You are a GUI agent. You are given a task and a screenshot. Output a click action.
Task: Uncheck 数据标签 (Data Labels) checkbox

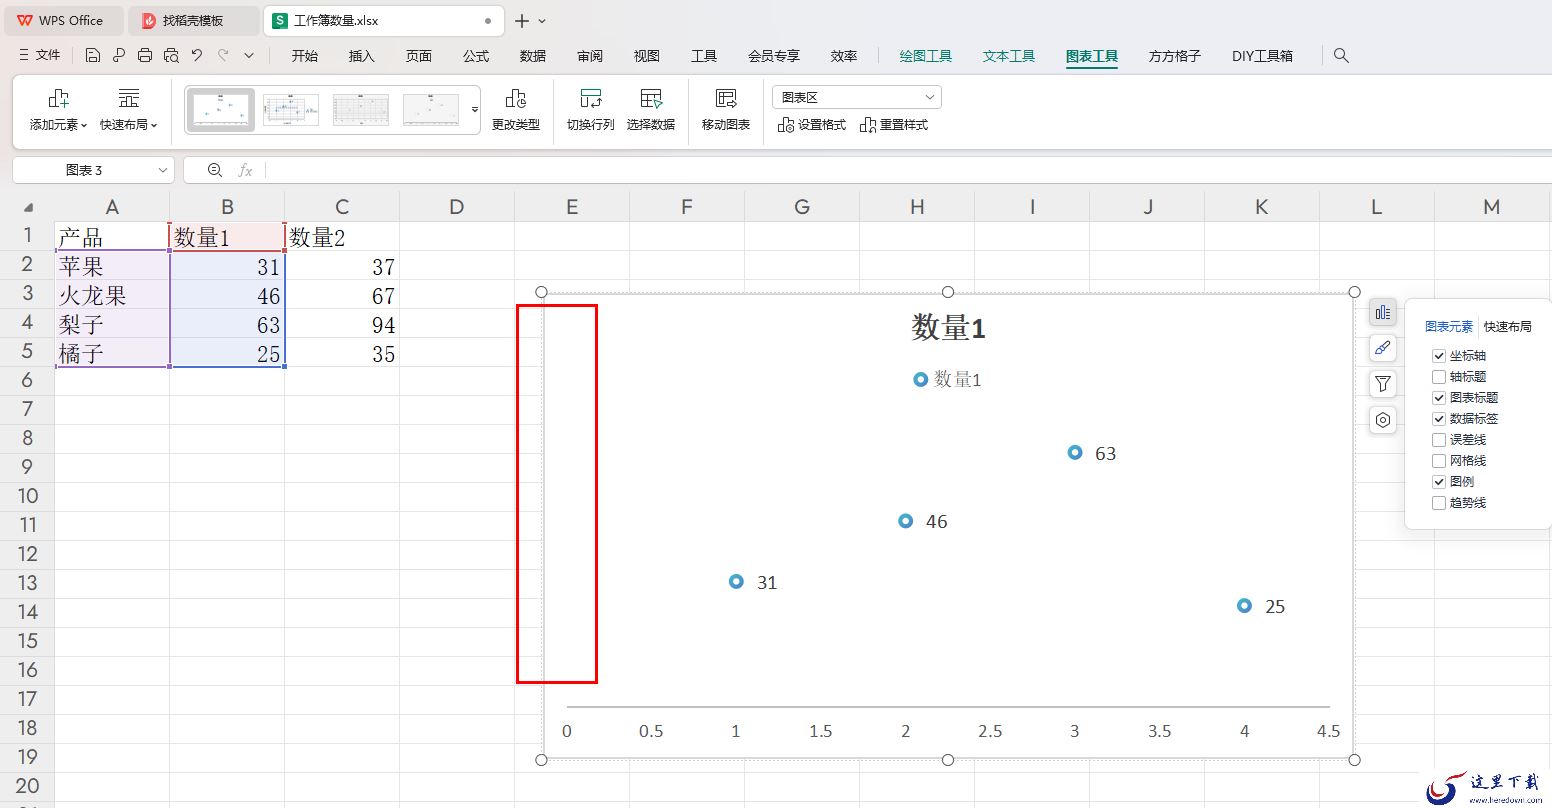click(x=1439, y=419)
